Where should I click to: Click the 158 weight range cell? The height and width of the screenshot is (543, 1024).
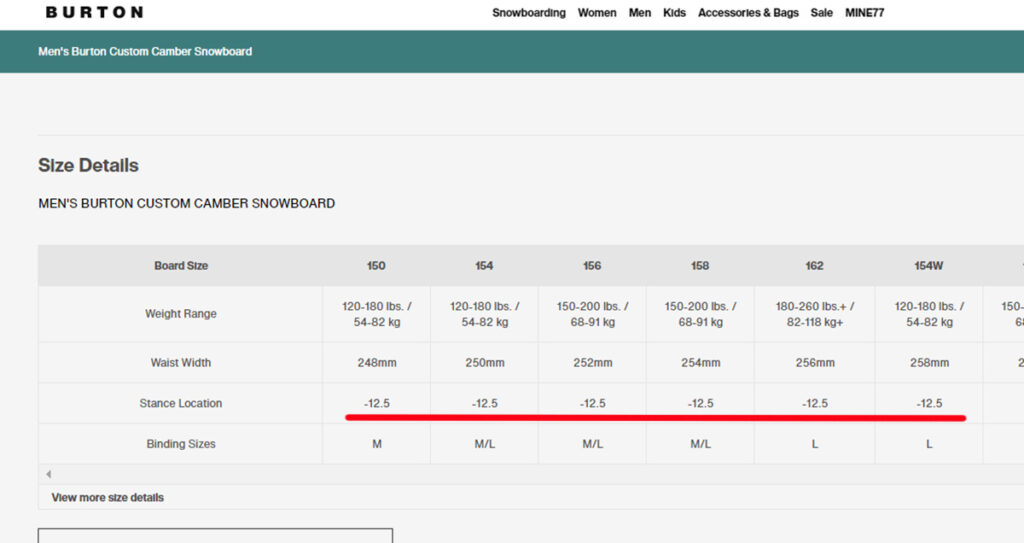coord(700,314)
